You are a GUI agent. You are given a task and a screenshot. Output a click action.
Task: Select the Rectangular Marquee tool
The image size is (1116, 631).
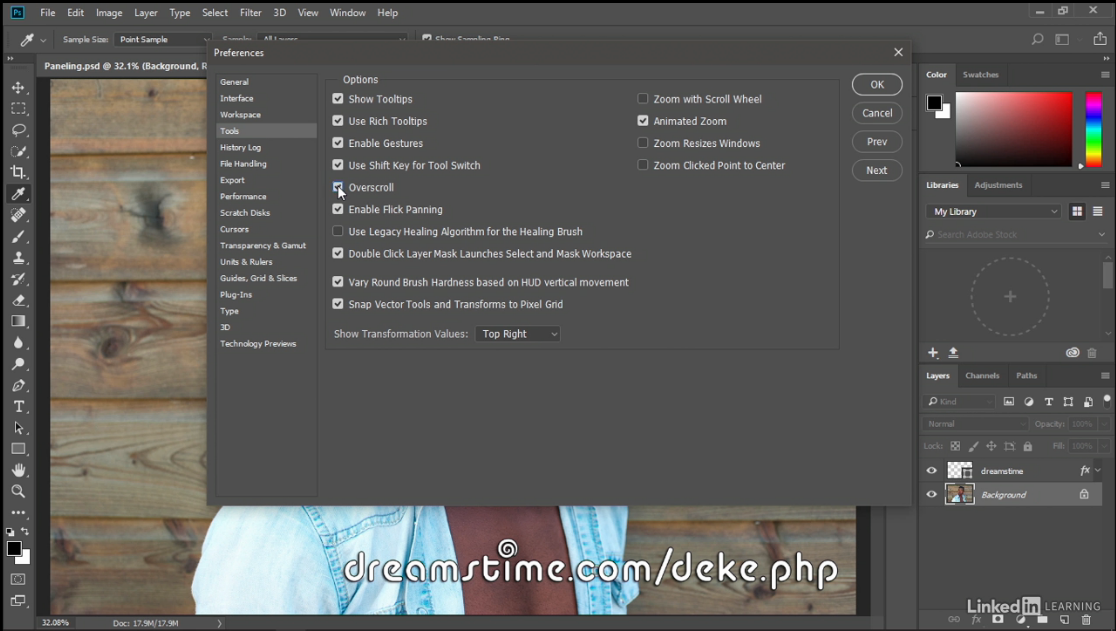(x=19, y=109)
